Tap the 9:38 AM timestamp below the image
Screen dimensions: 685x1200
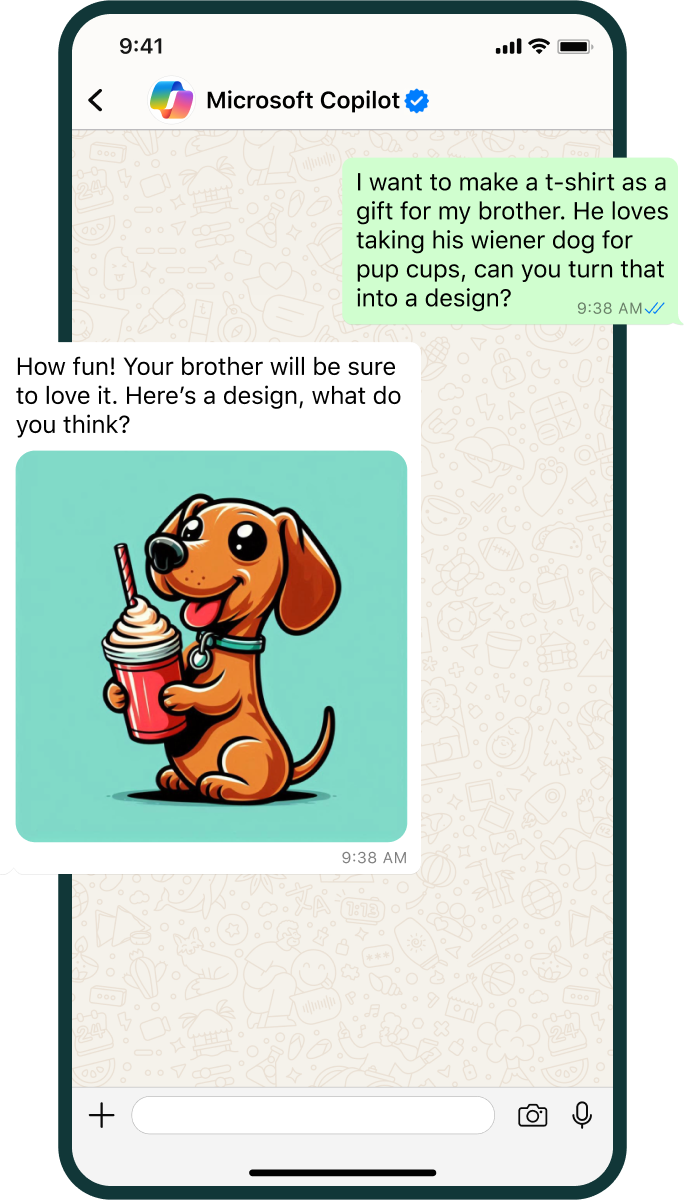pyautogui.click(x=374, y=857)
